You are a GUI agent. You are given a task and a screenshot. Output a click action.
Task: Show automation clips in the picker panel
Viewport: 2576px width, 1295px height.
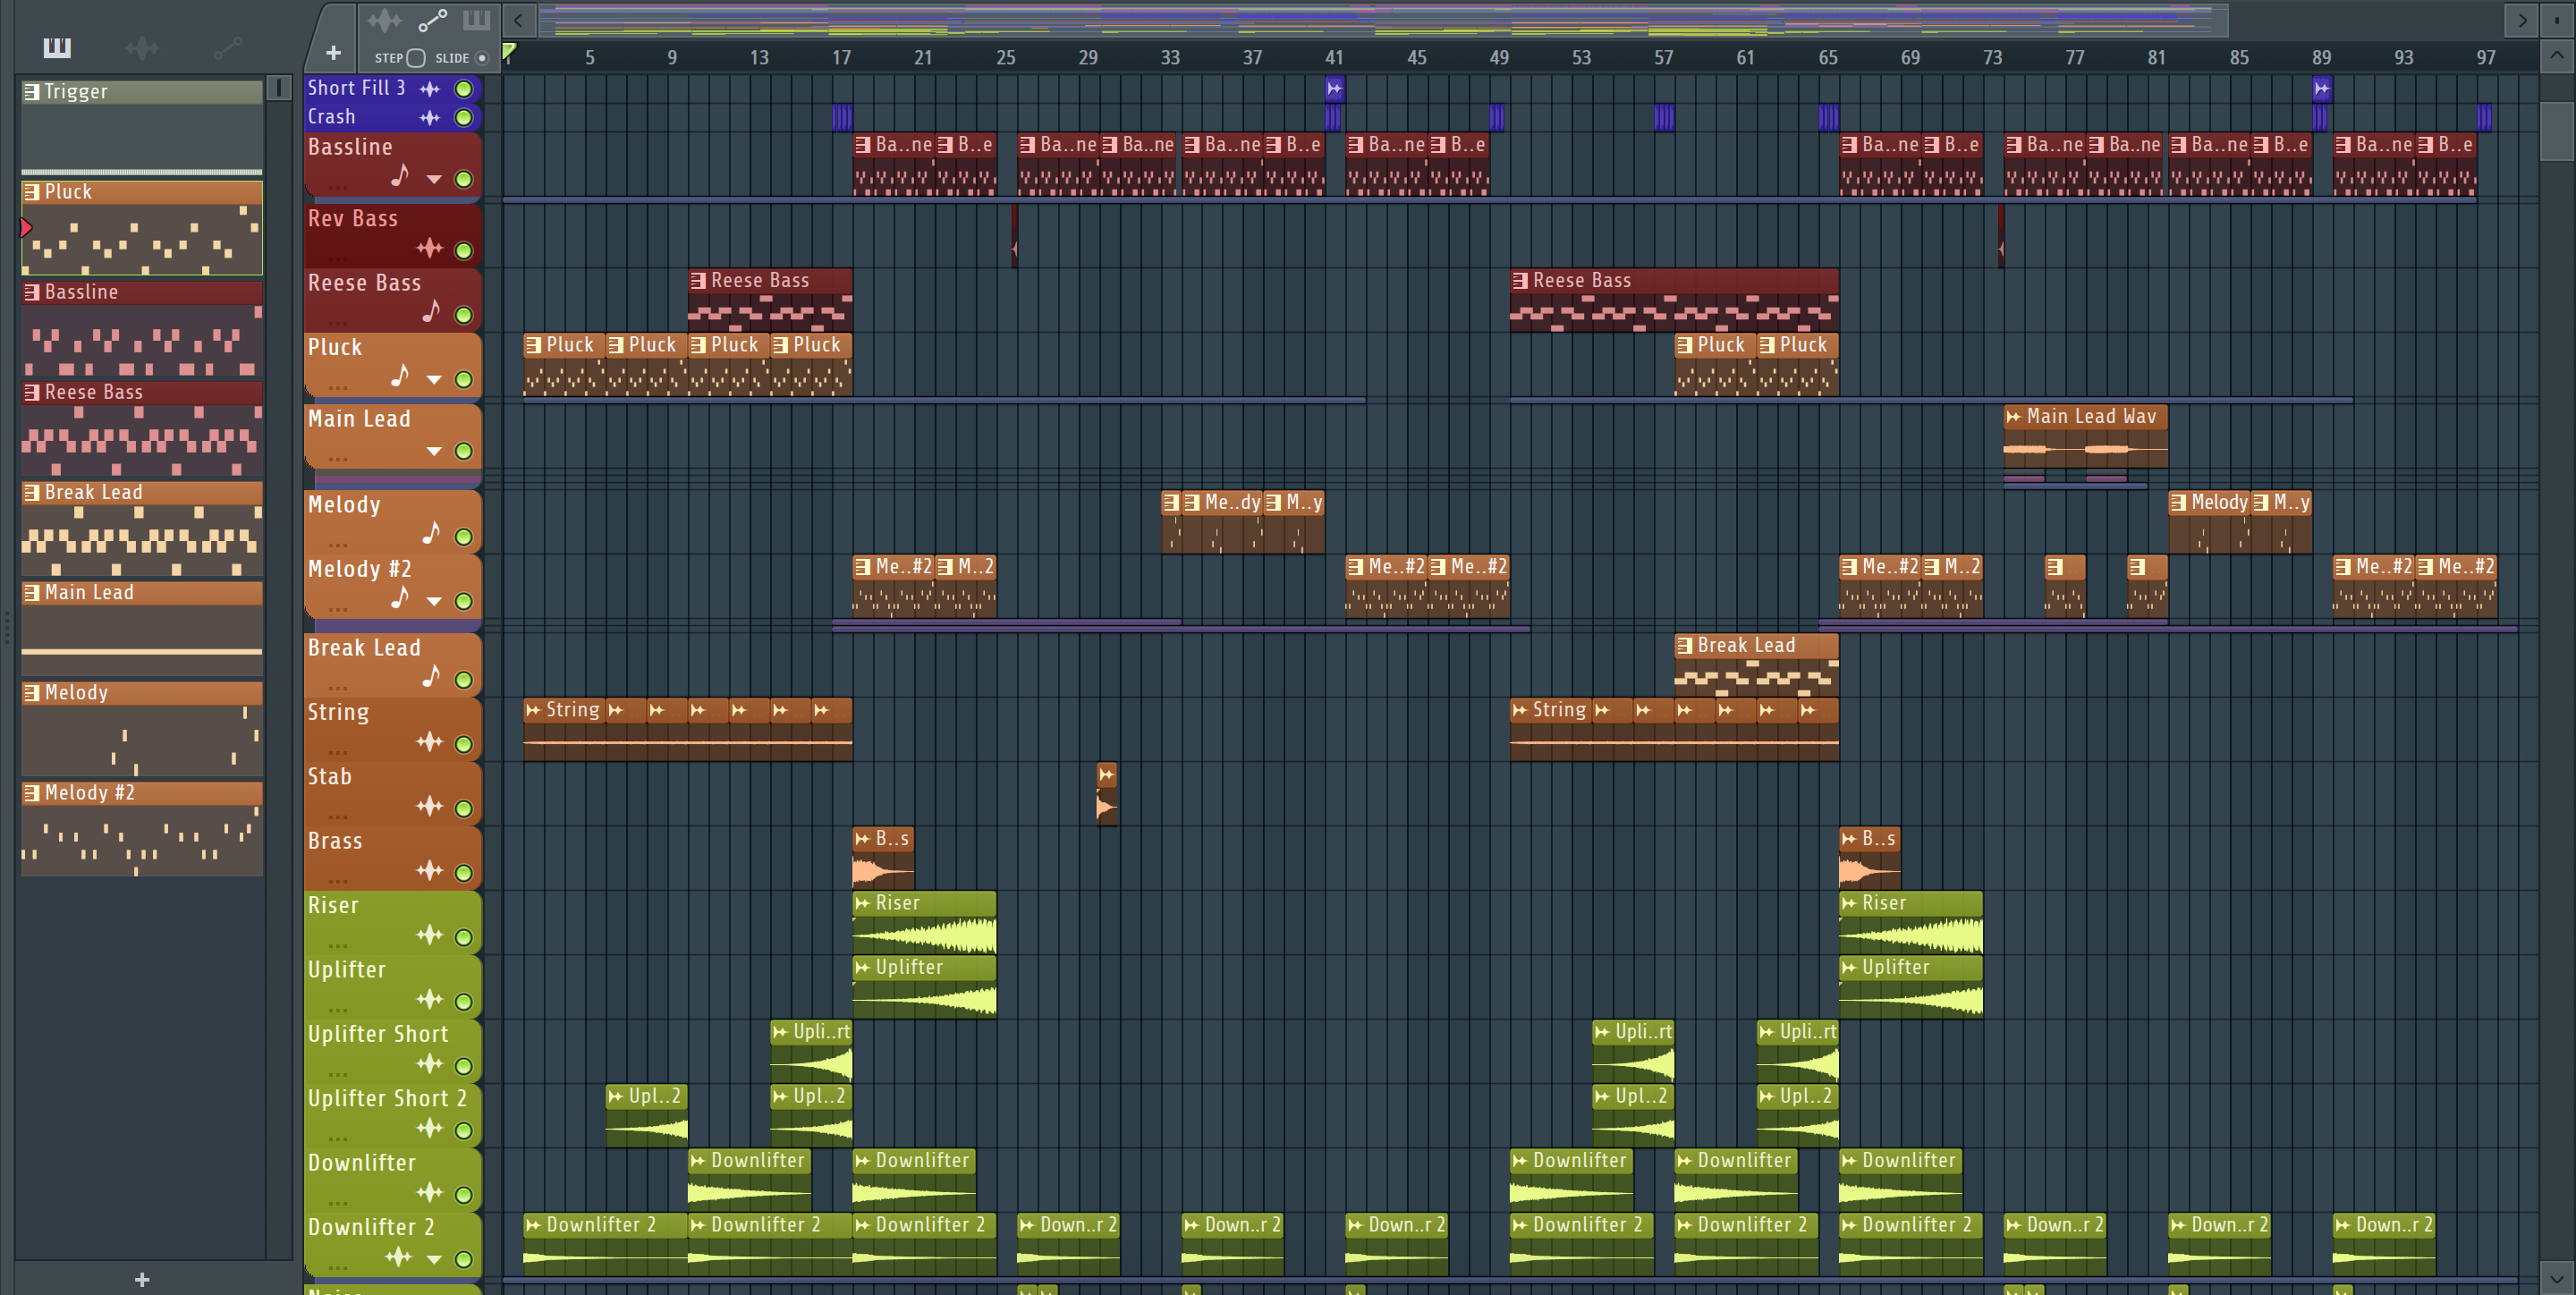pyautogui.click(x=227, y=47)
